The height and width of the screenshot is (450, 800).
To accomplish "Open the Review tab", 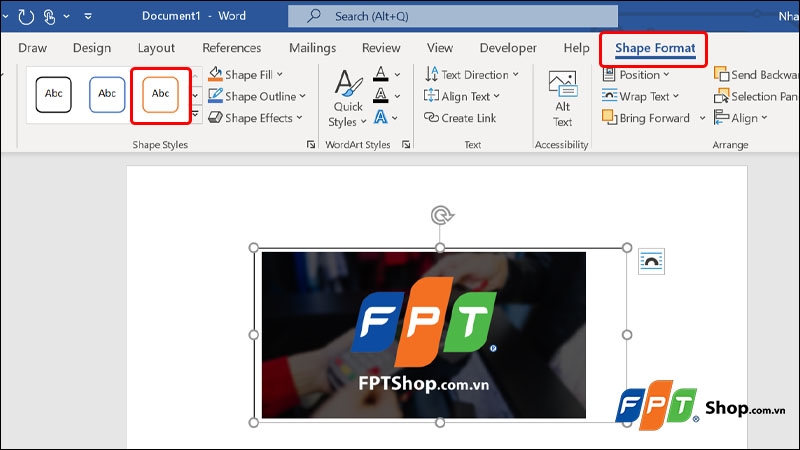I will pyautogui.click(x=381, y=48).
